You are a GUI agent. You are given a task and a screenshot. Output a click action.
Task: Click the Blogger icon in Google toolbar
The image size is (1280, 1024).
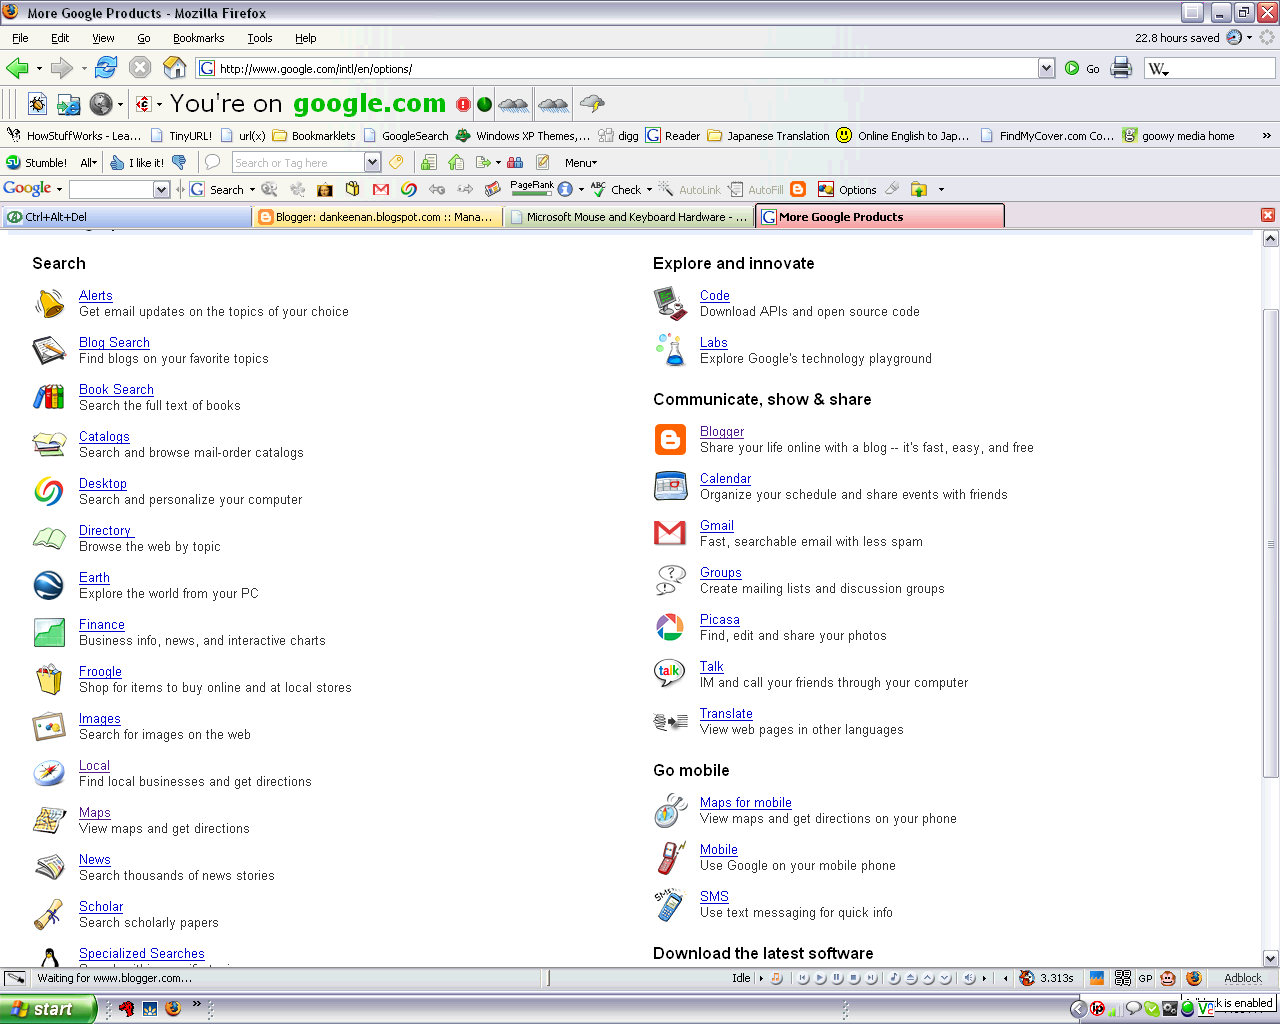point(798,189)
